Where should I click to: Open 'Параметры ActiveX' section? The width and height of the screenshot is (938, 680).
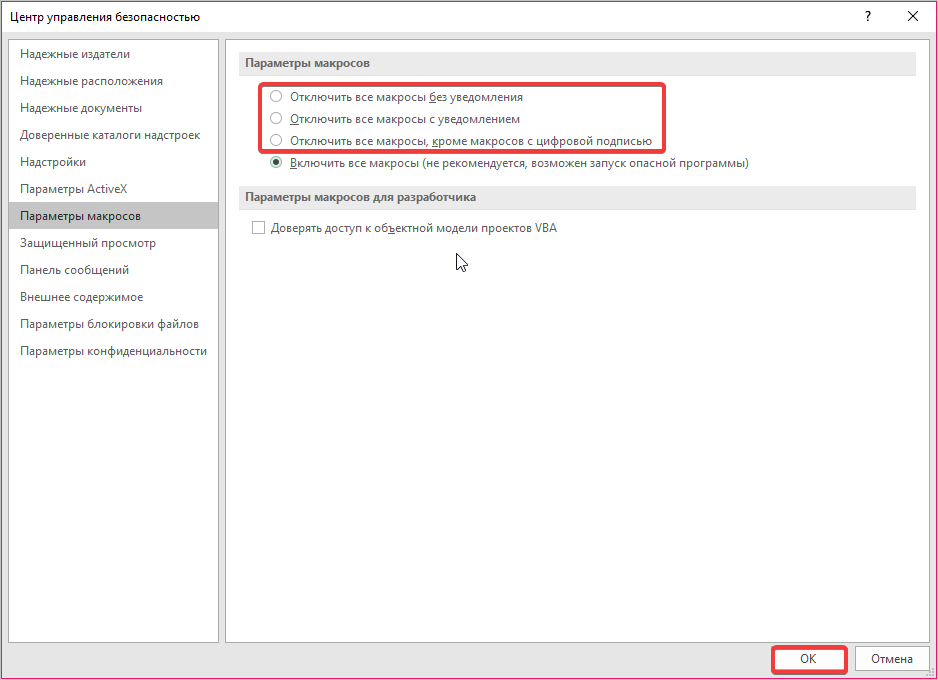pos(74,189)
